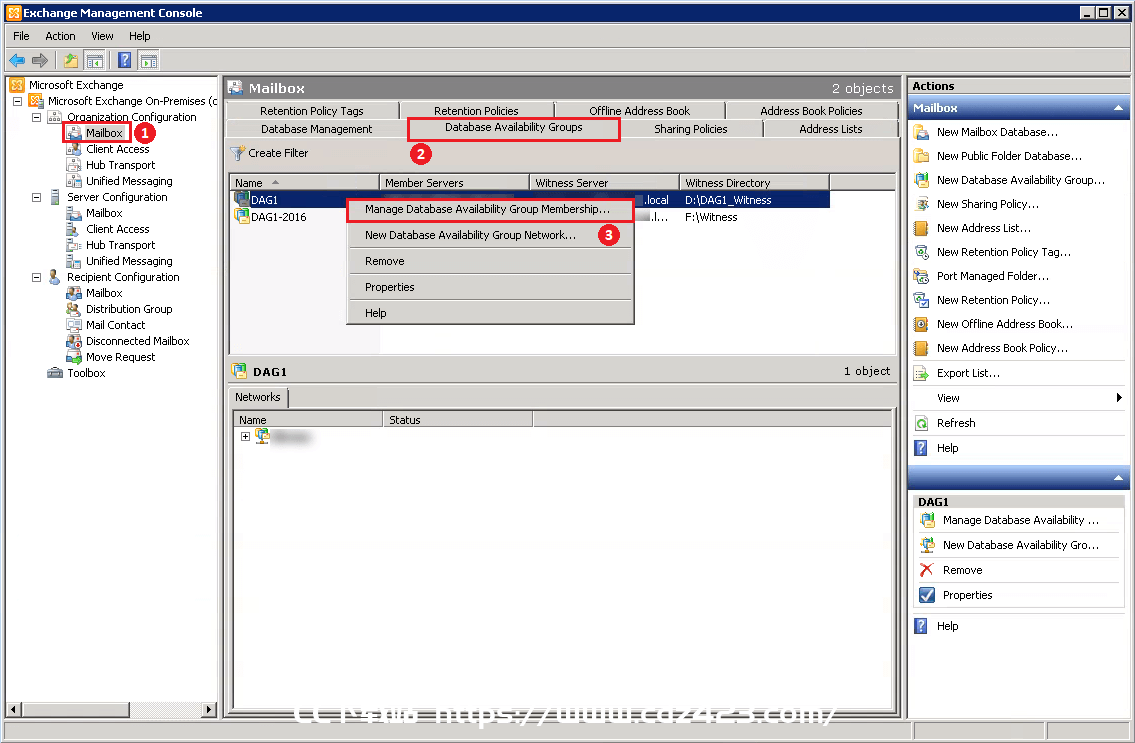Click the Up one level folder icon

pos(71,61)
